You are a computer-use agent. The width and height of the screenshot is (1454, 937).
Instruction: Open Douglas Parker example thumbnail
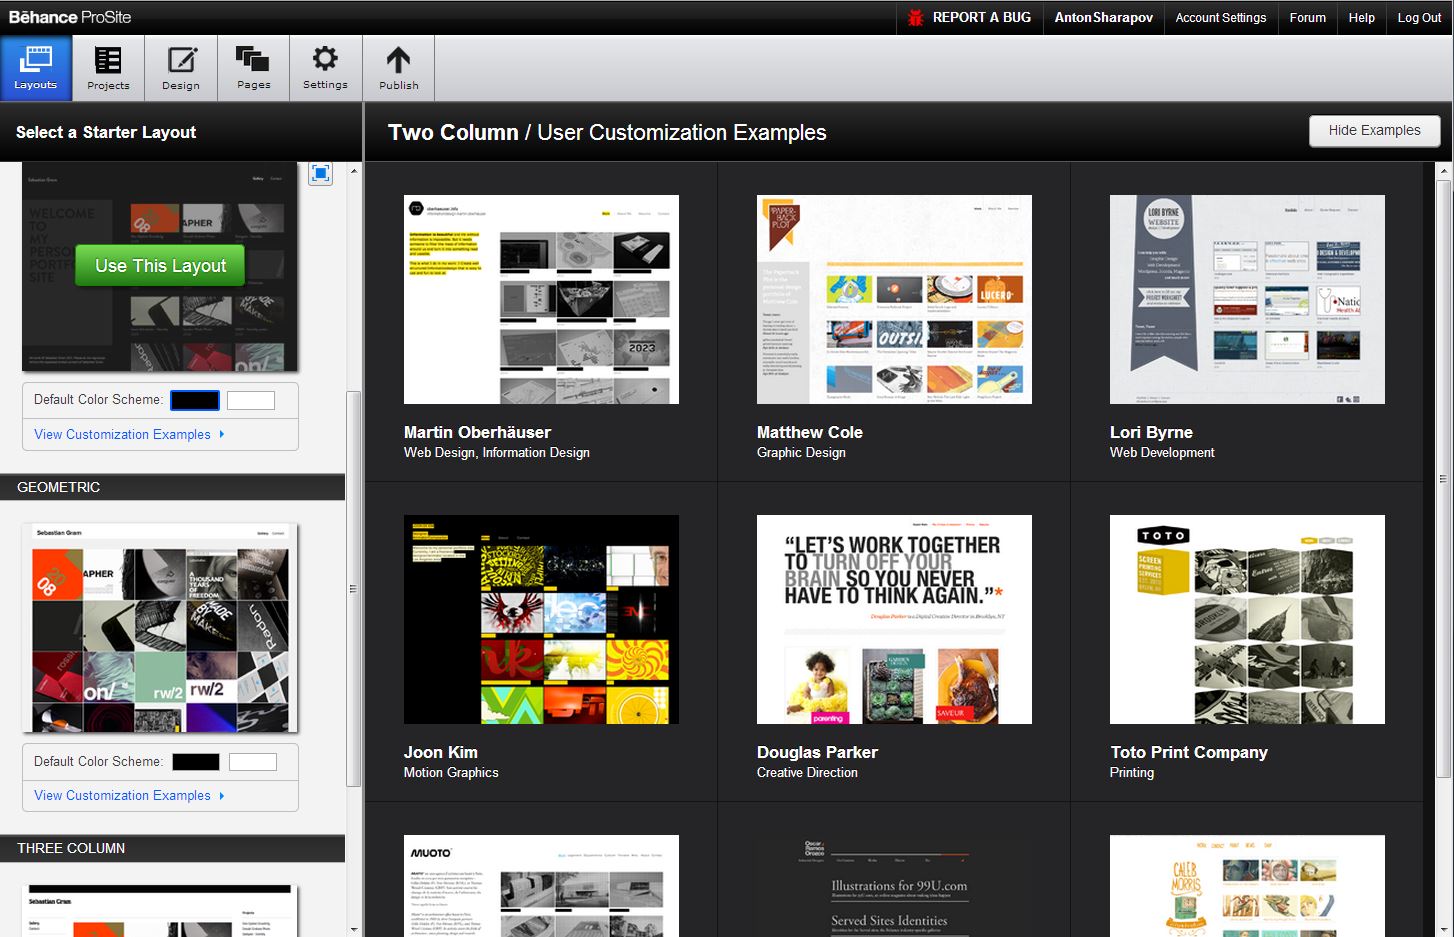[894, 619]
